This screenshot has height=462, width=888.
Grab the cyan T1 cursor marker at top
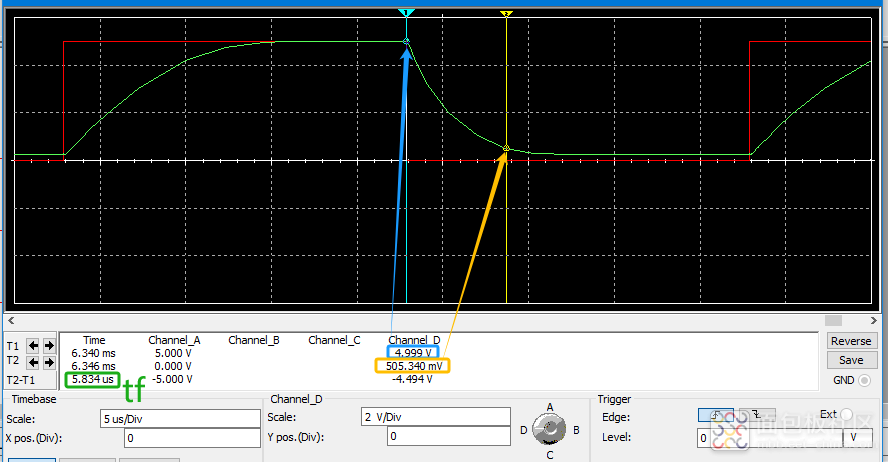[406, 12]
